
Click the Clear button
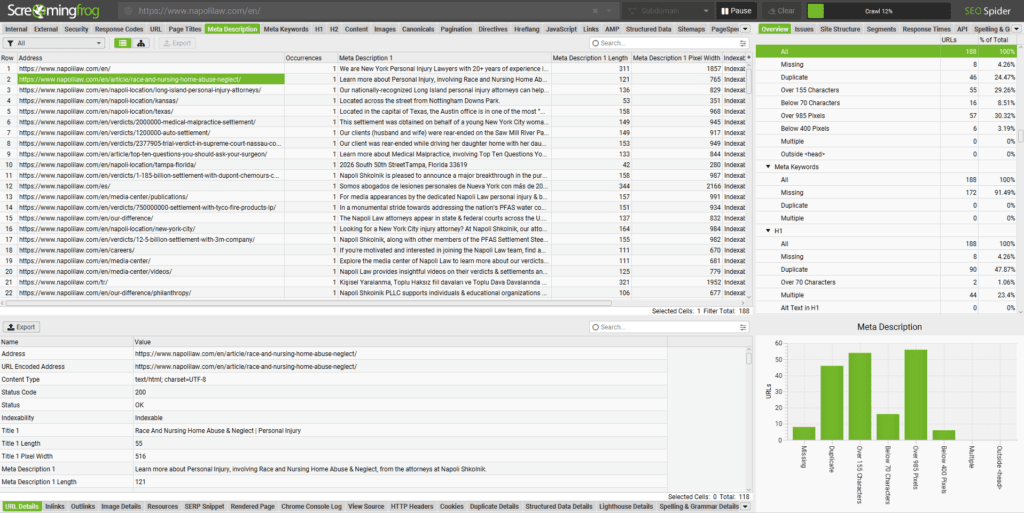pyautogui.click(x=781, y=10)
